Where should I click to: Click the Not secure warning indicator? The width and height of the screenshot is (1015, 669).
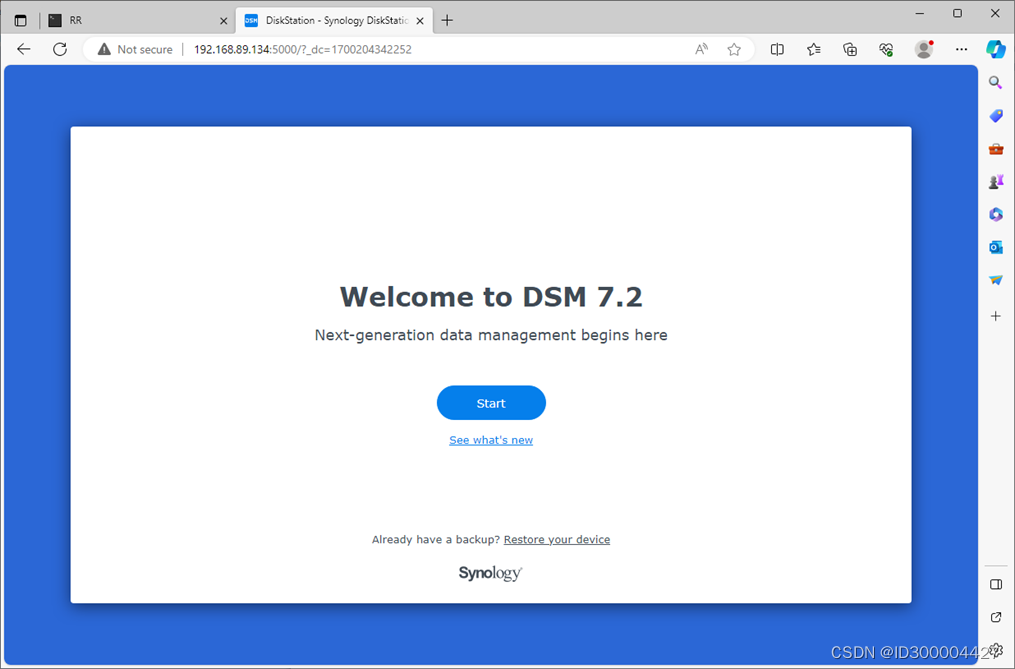pos(135,49)
